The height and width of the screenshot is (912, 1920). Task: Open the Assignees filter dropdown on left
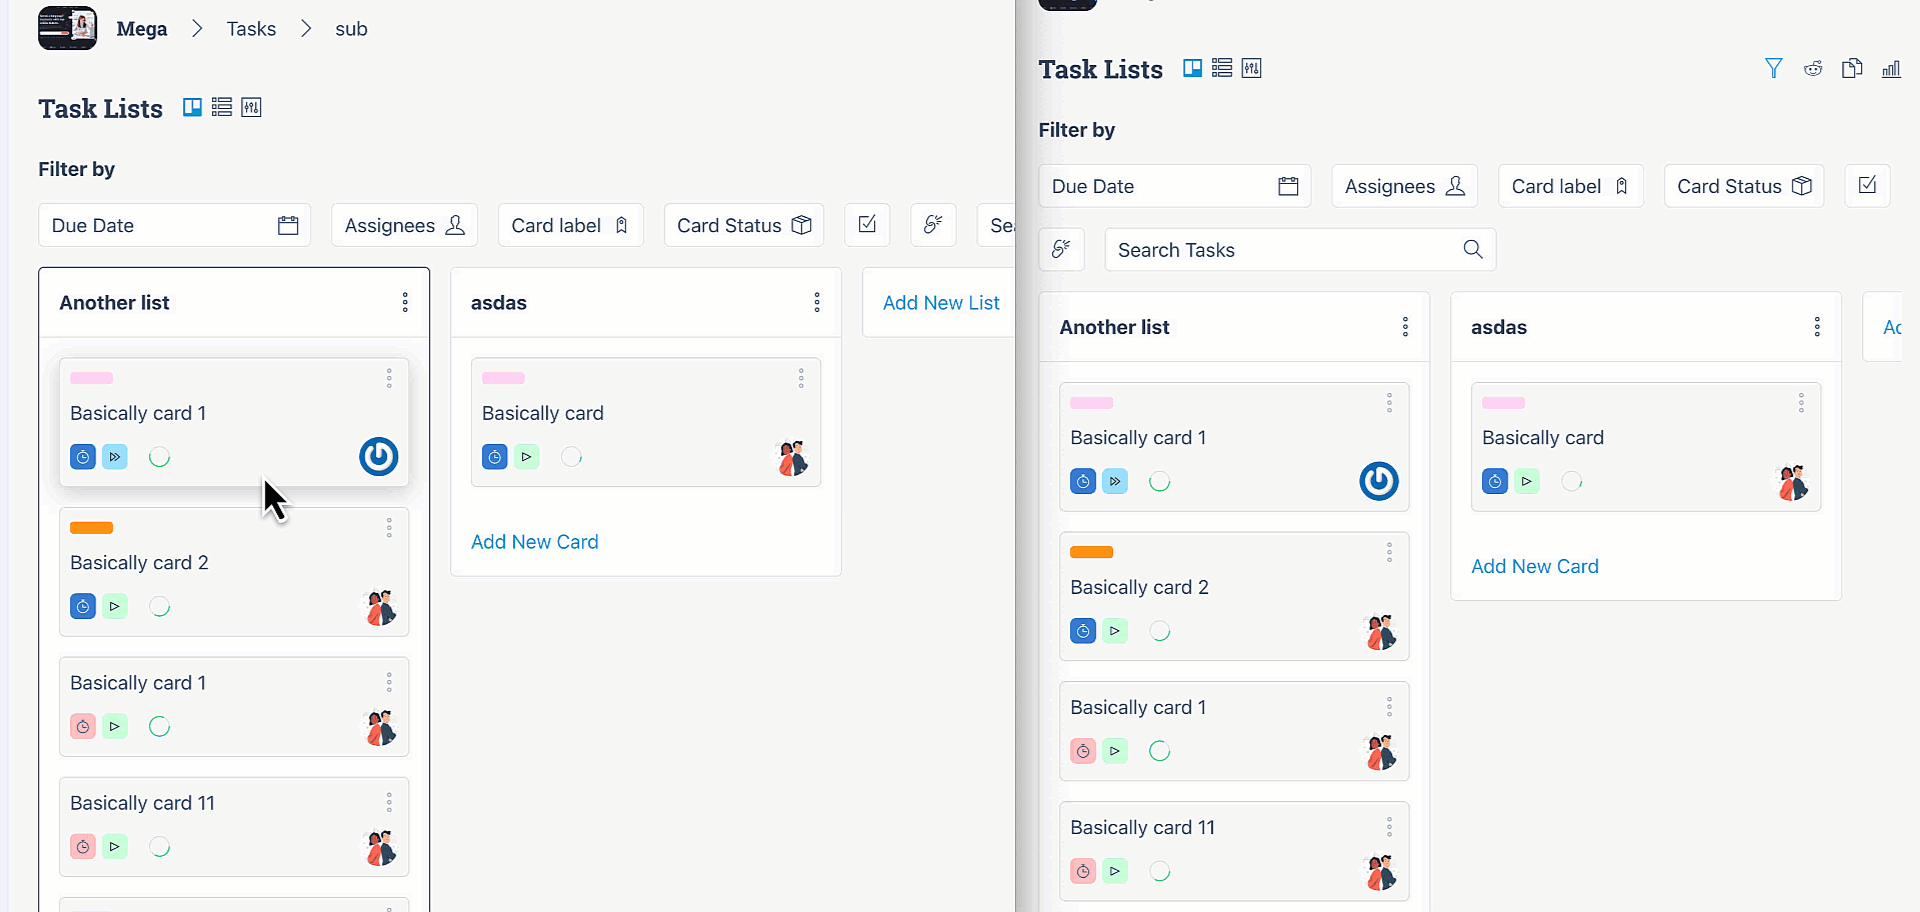405,225
